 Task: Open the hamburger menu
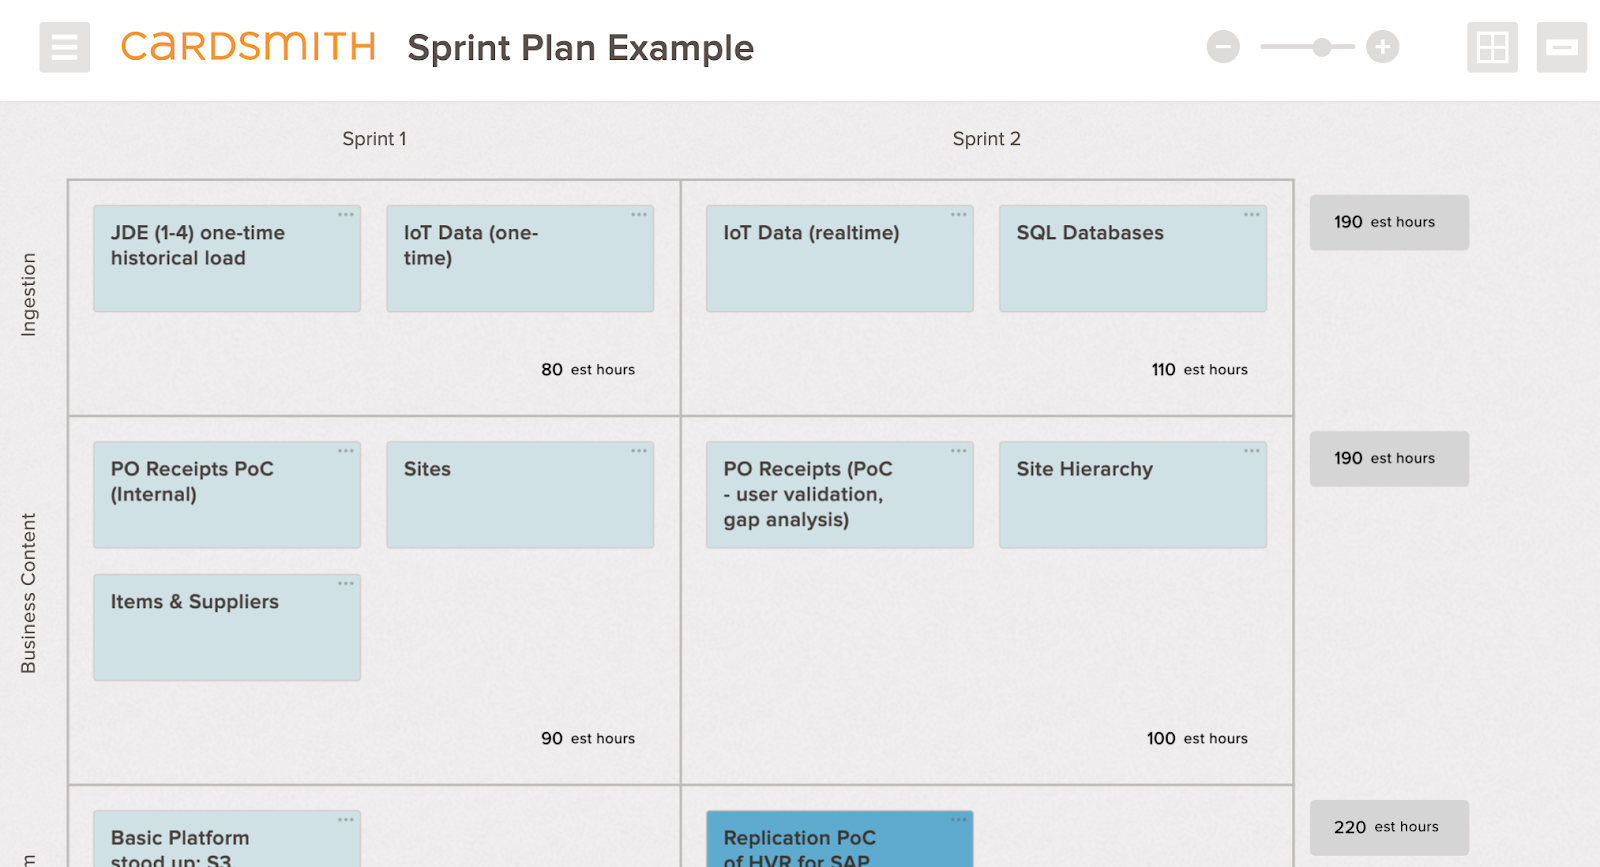[x=64, y=47]
